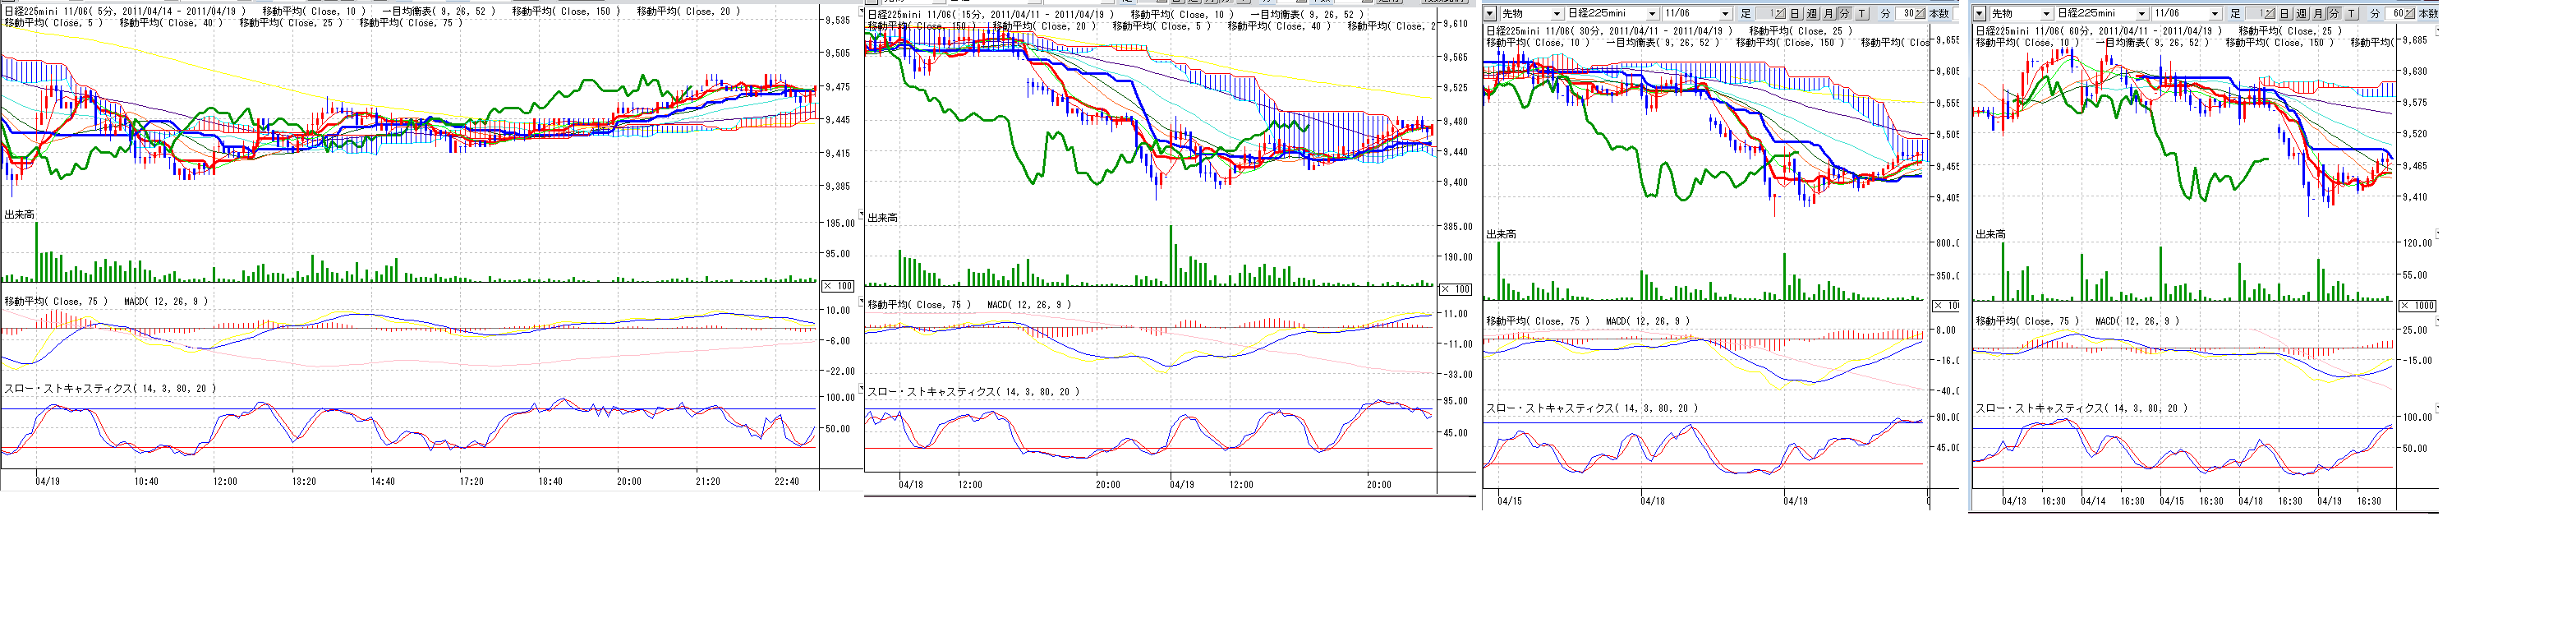Open 先物 product dropdown in 30-minute chart
2576x641 pixels.
1556,14
